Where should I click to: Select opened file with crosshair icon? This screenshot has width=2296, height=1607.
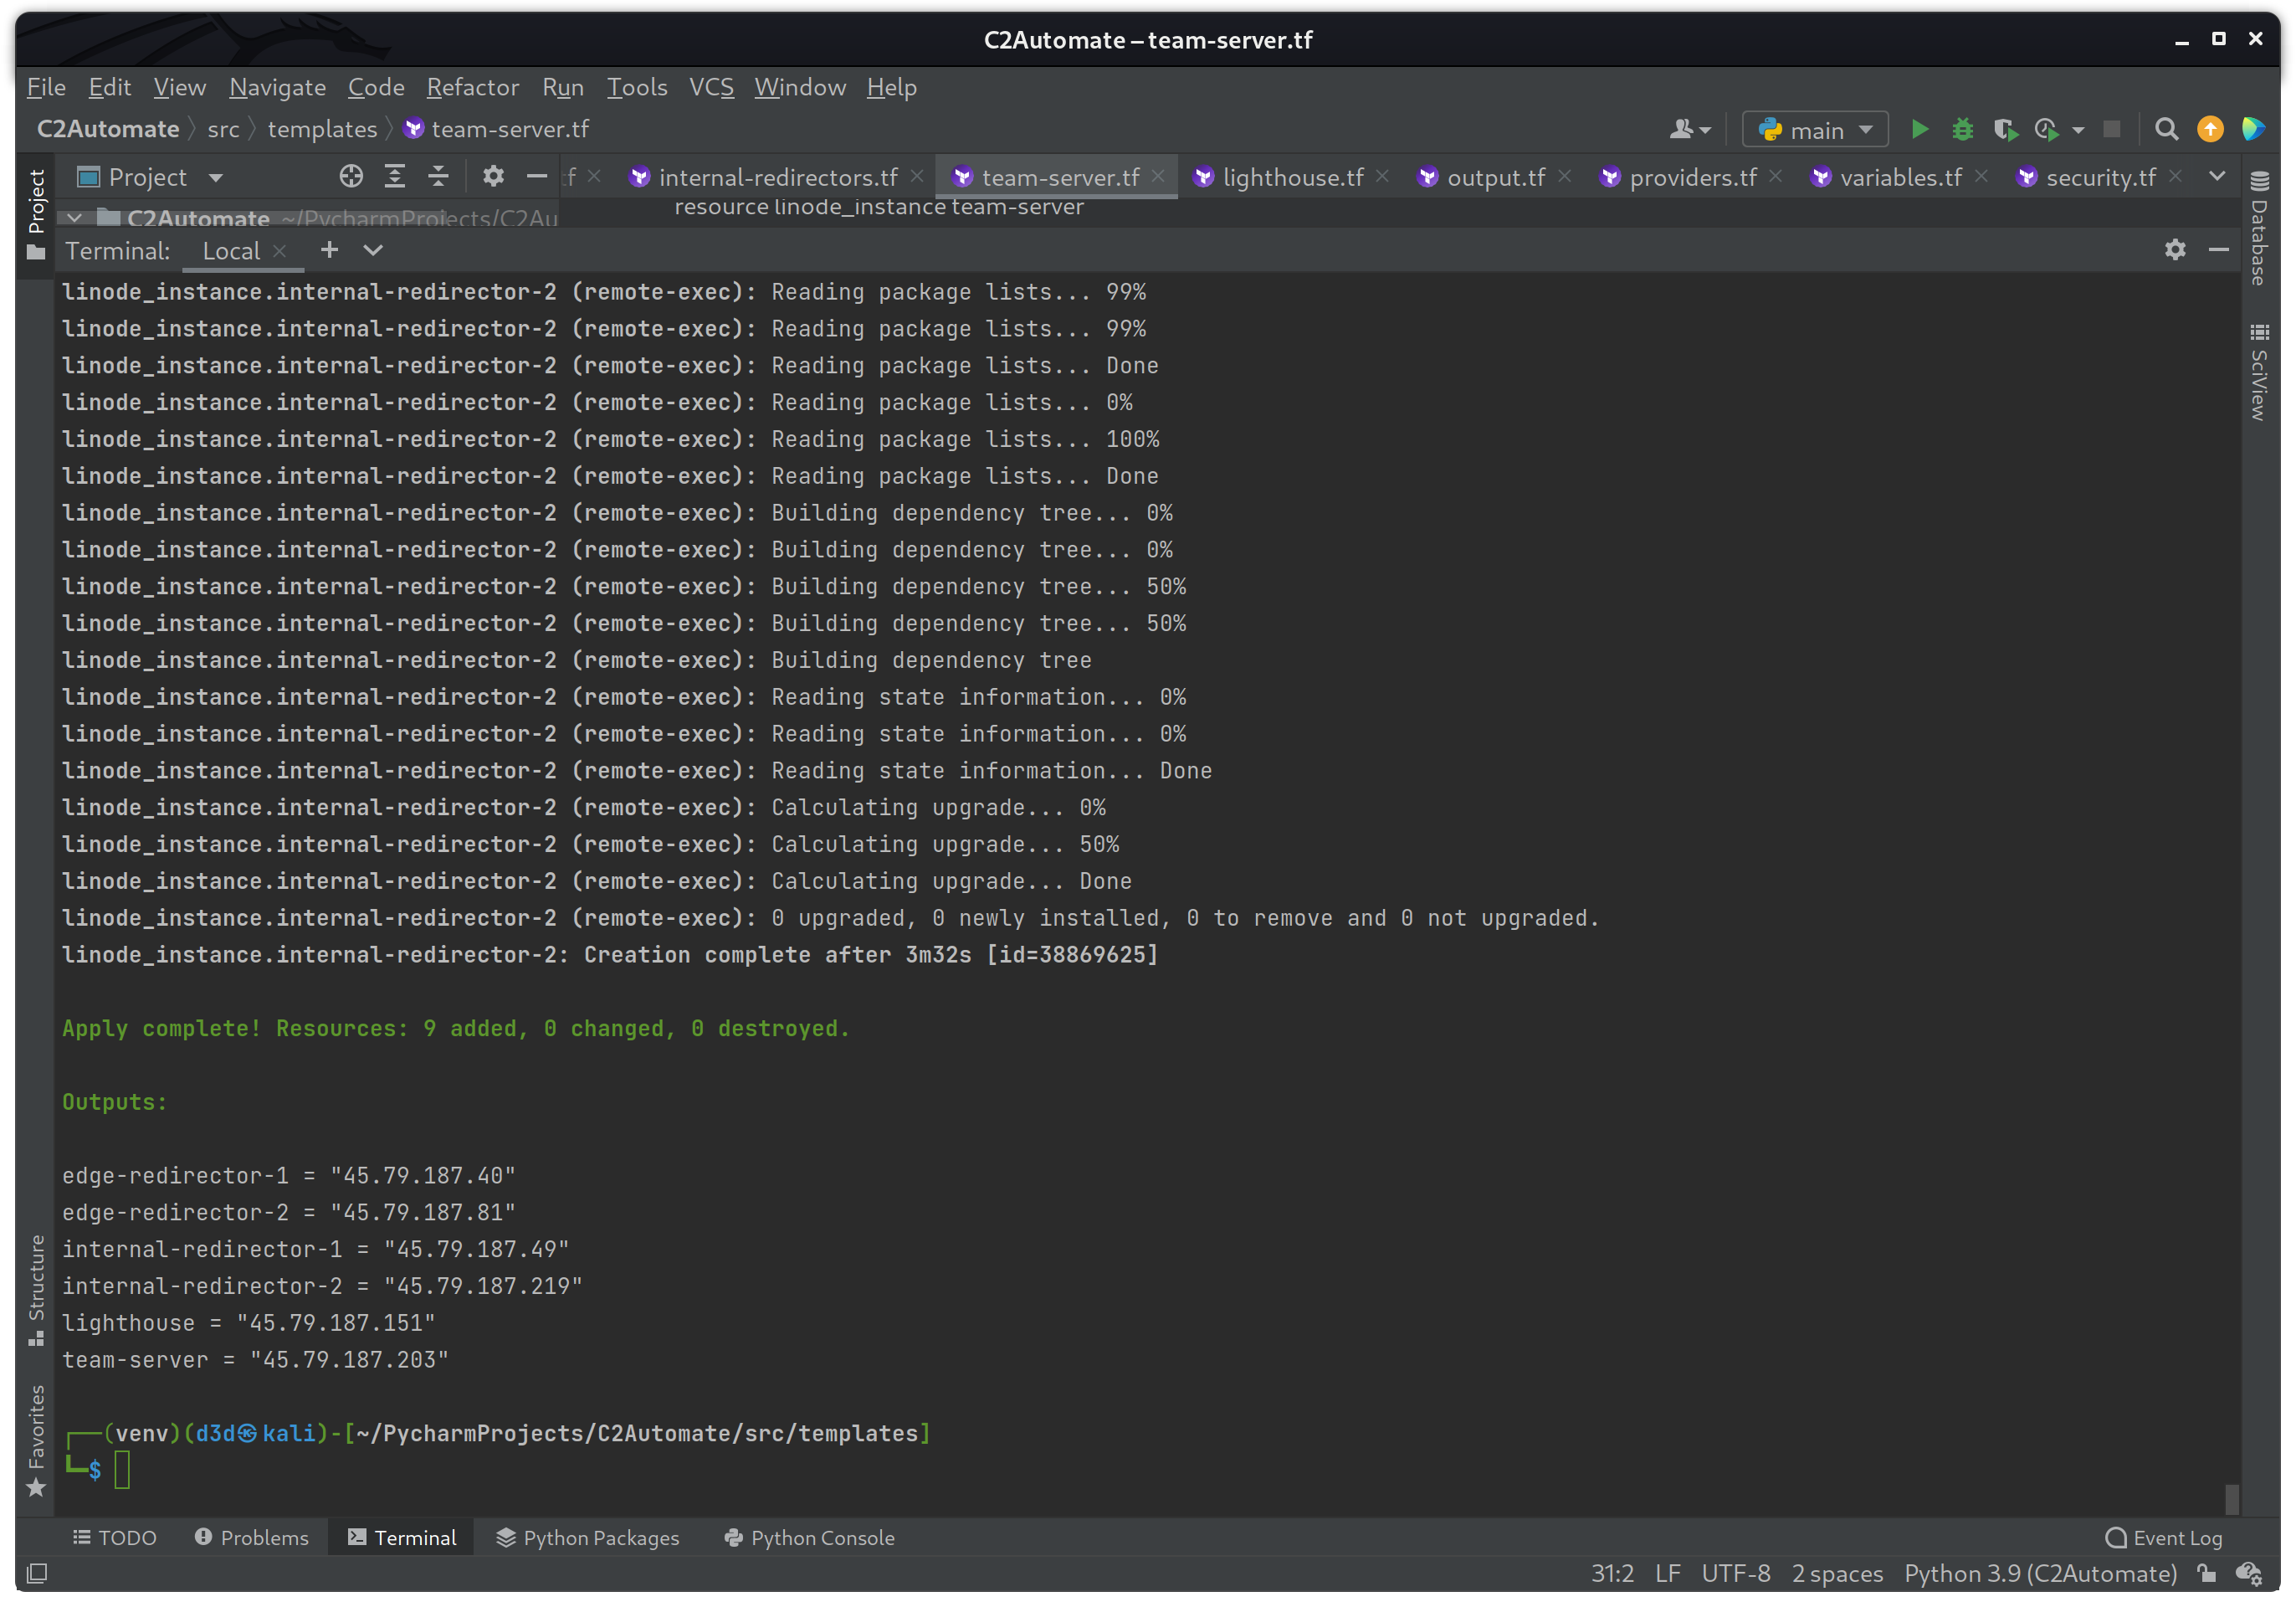point(351,176)
